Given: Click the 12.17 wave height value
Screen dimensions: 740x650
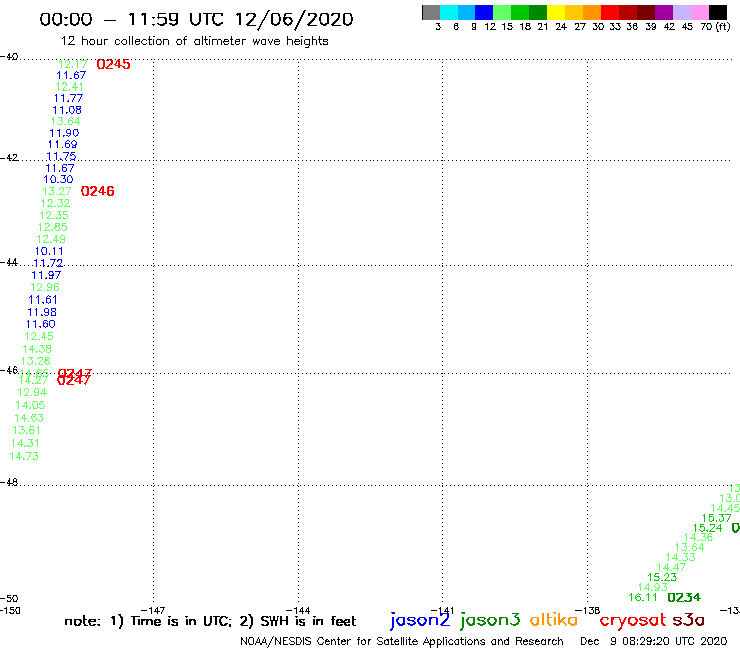Looking at the screenshot, I should 73,64.
